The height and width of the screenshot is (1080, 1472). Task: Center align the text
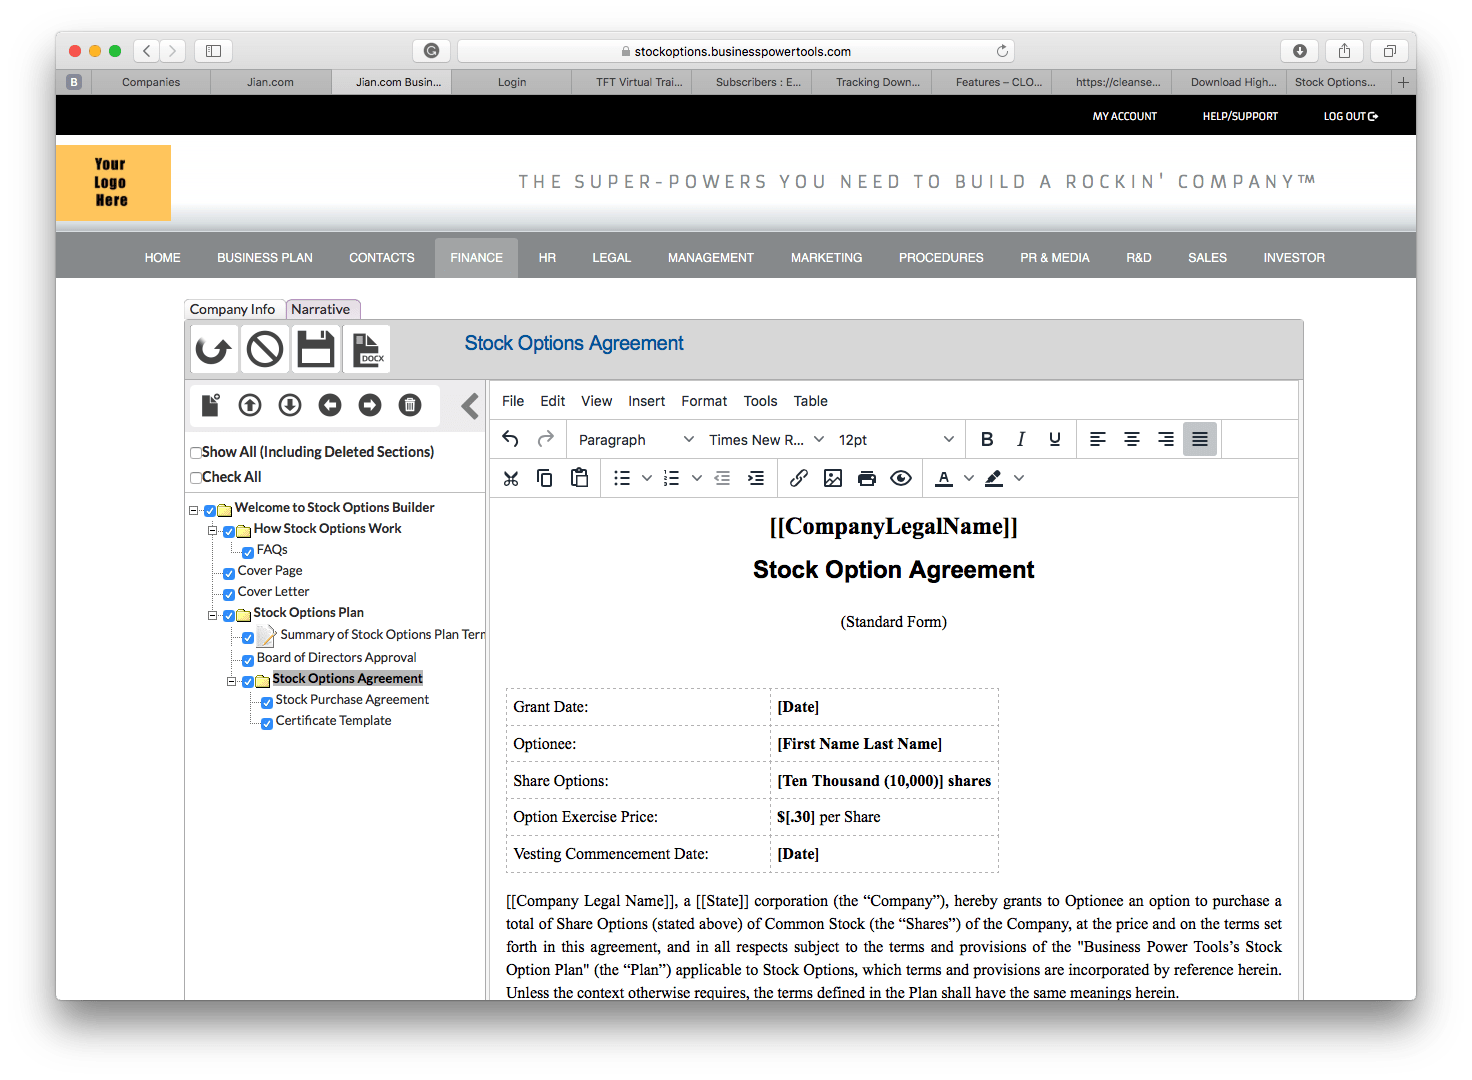pyautogui.click(x=1132, y=439)
